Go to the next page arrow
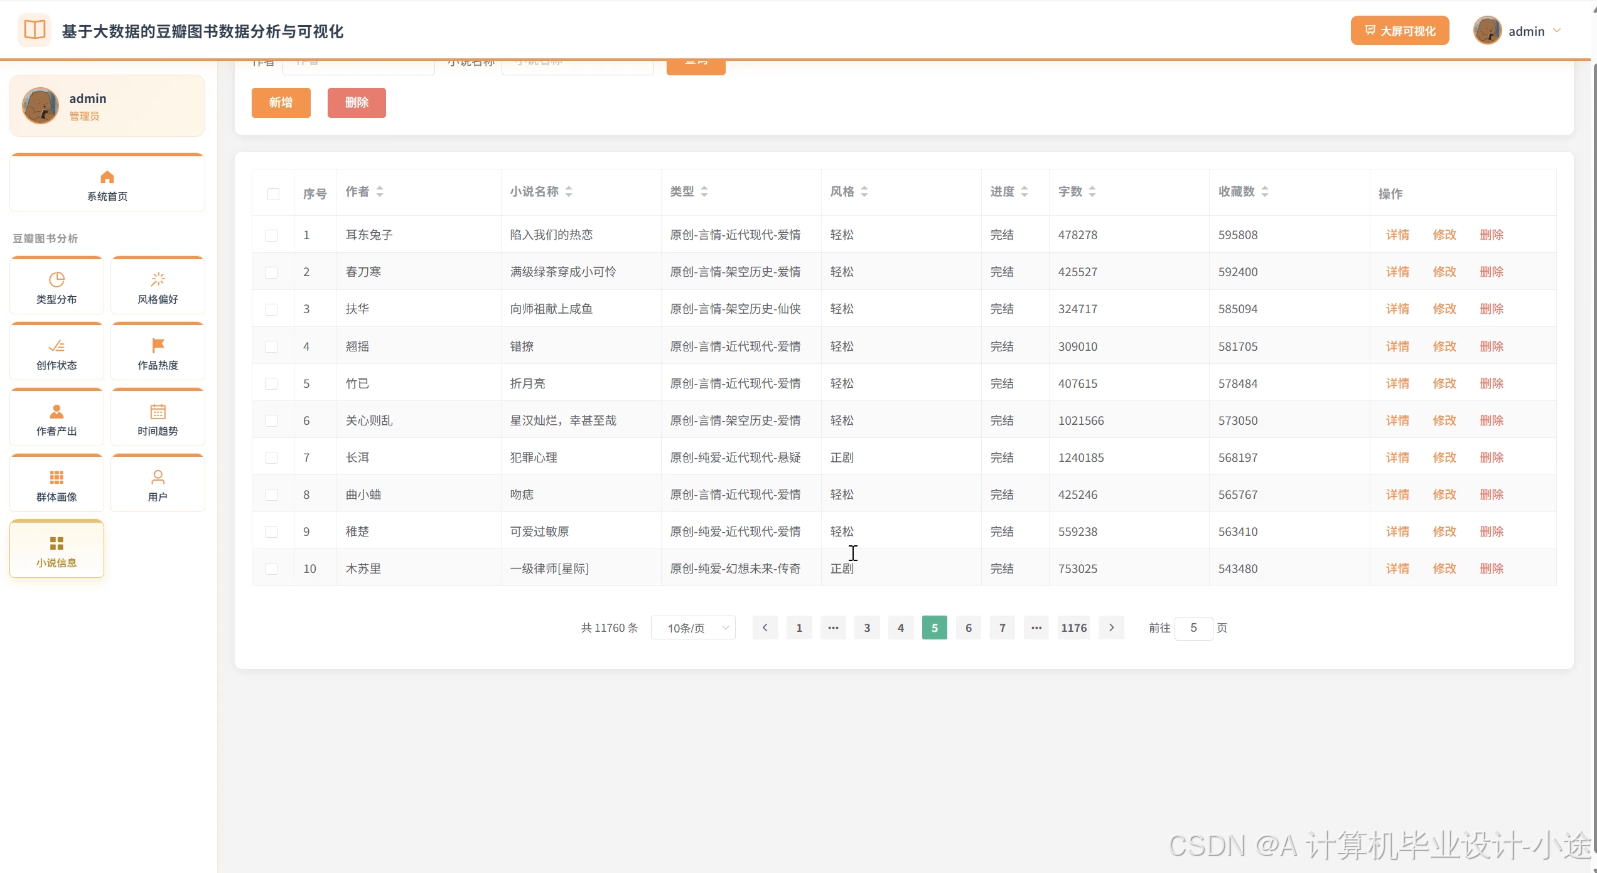 coord(1111,628)
